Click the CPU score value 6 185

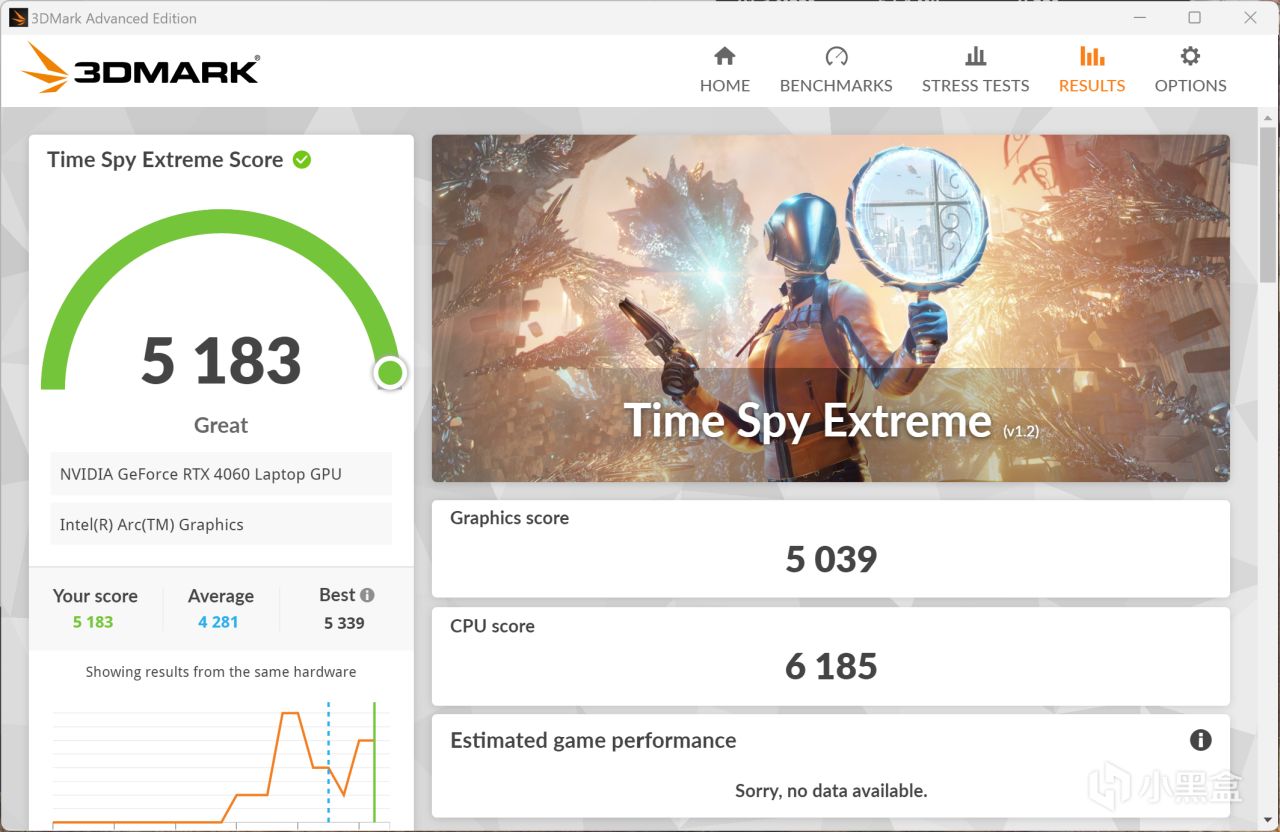tap(831, 666)
